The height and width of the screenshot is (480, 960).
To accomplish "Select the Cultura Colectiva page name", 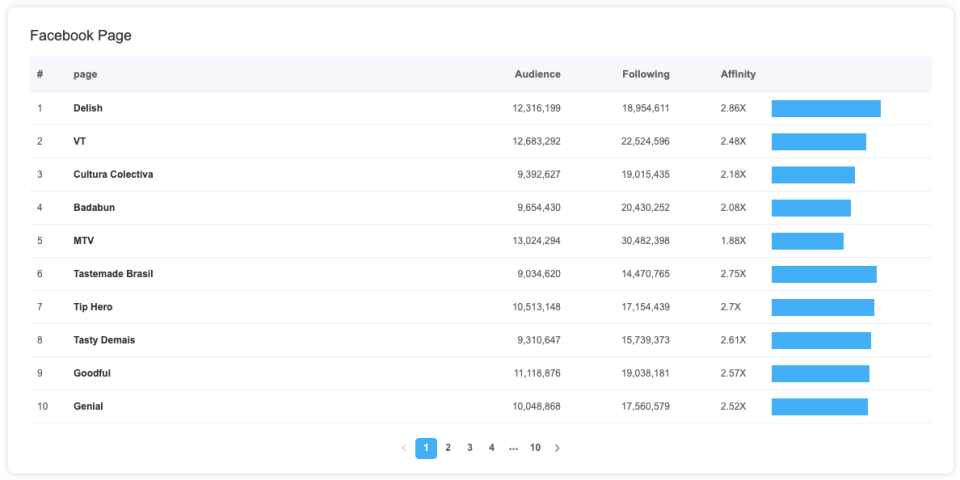I will (x=113, y=174).
